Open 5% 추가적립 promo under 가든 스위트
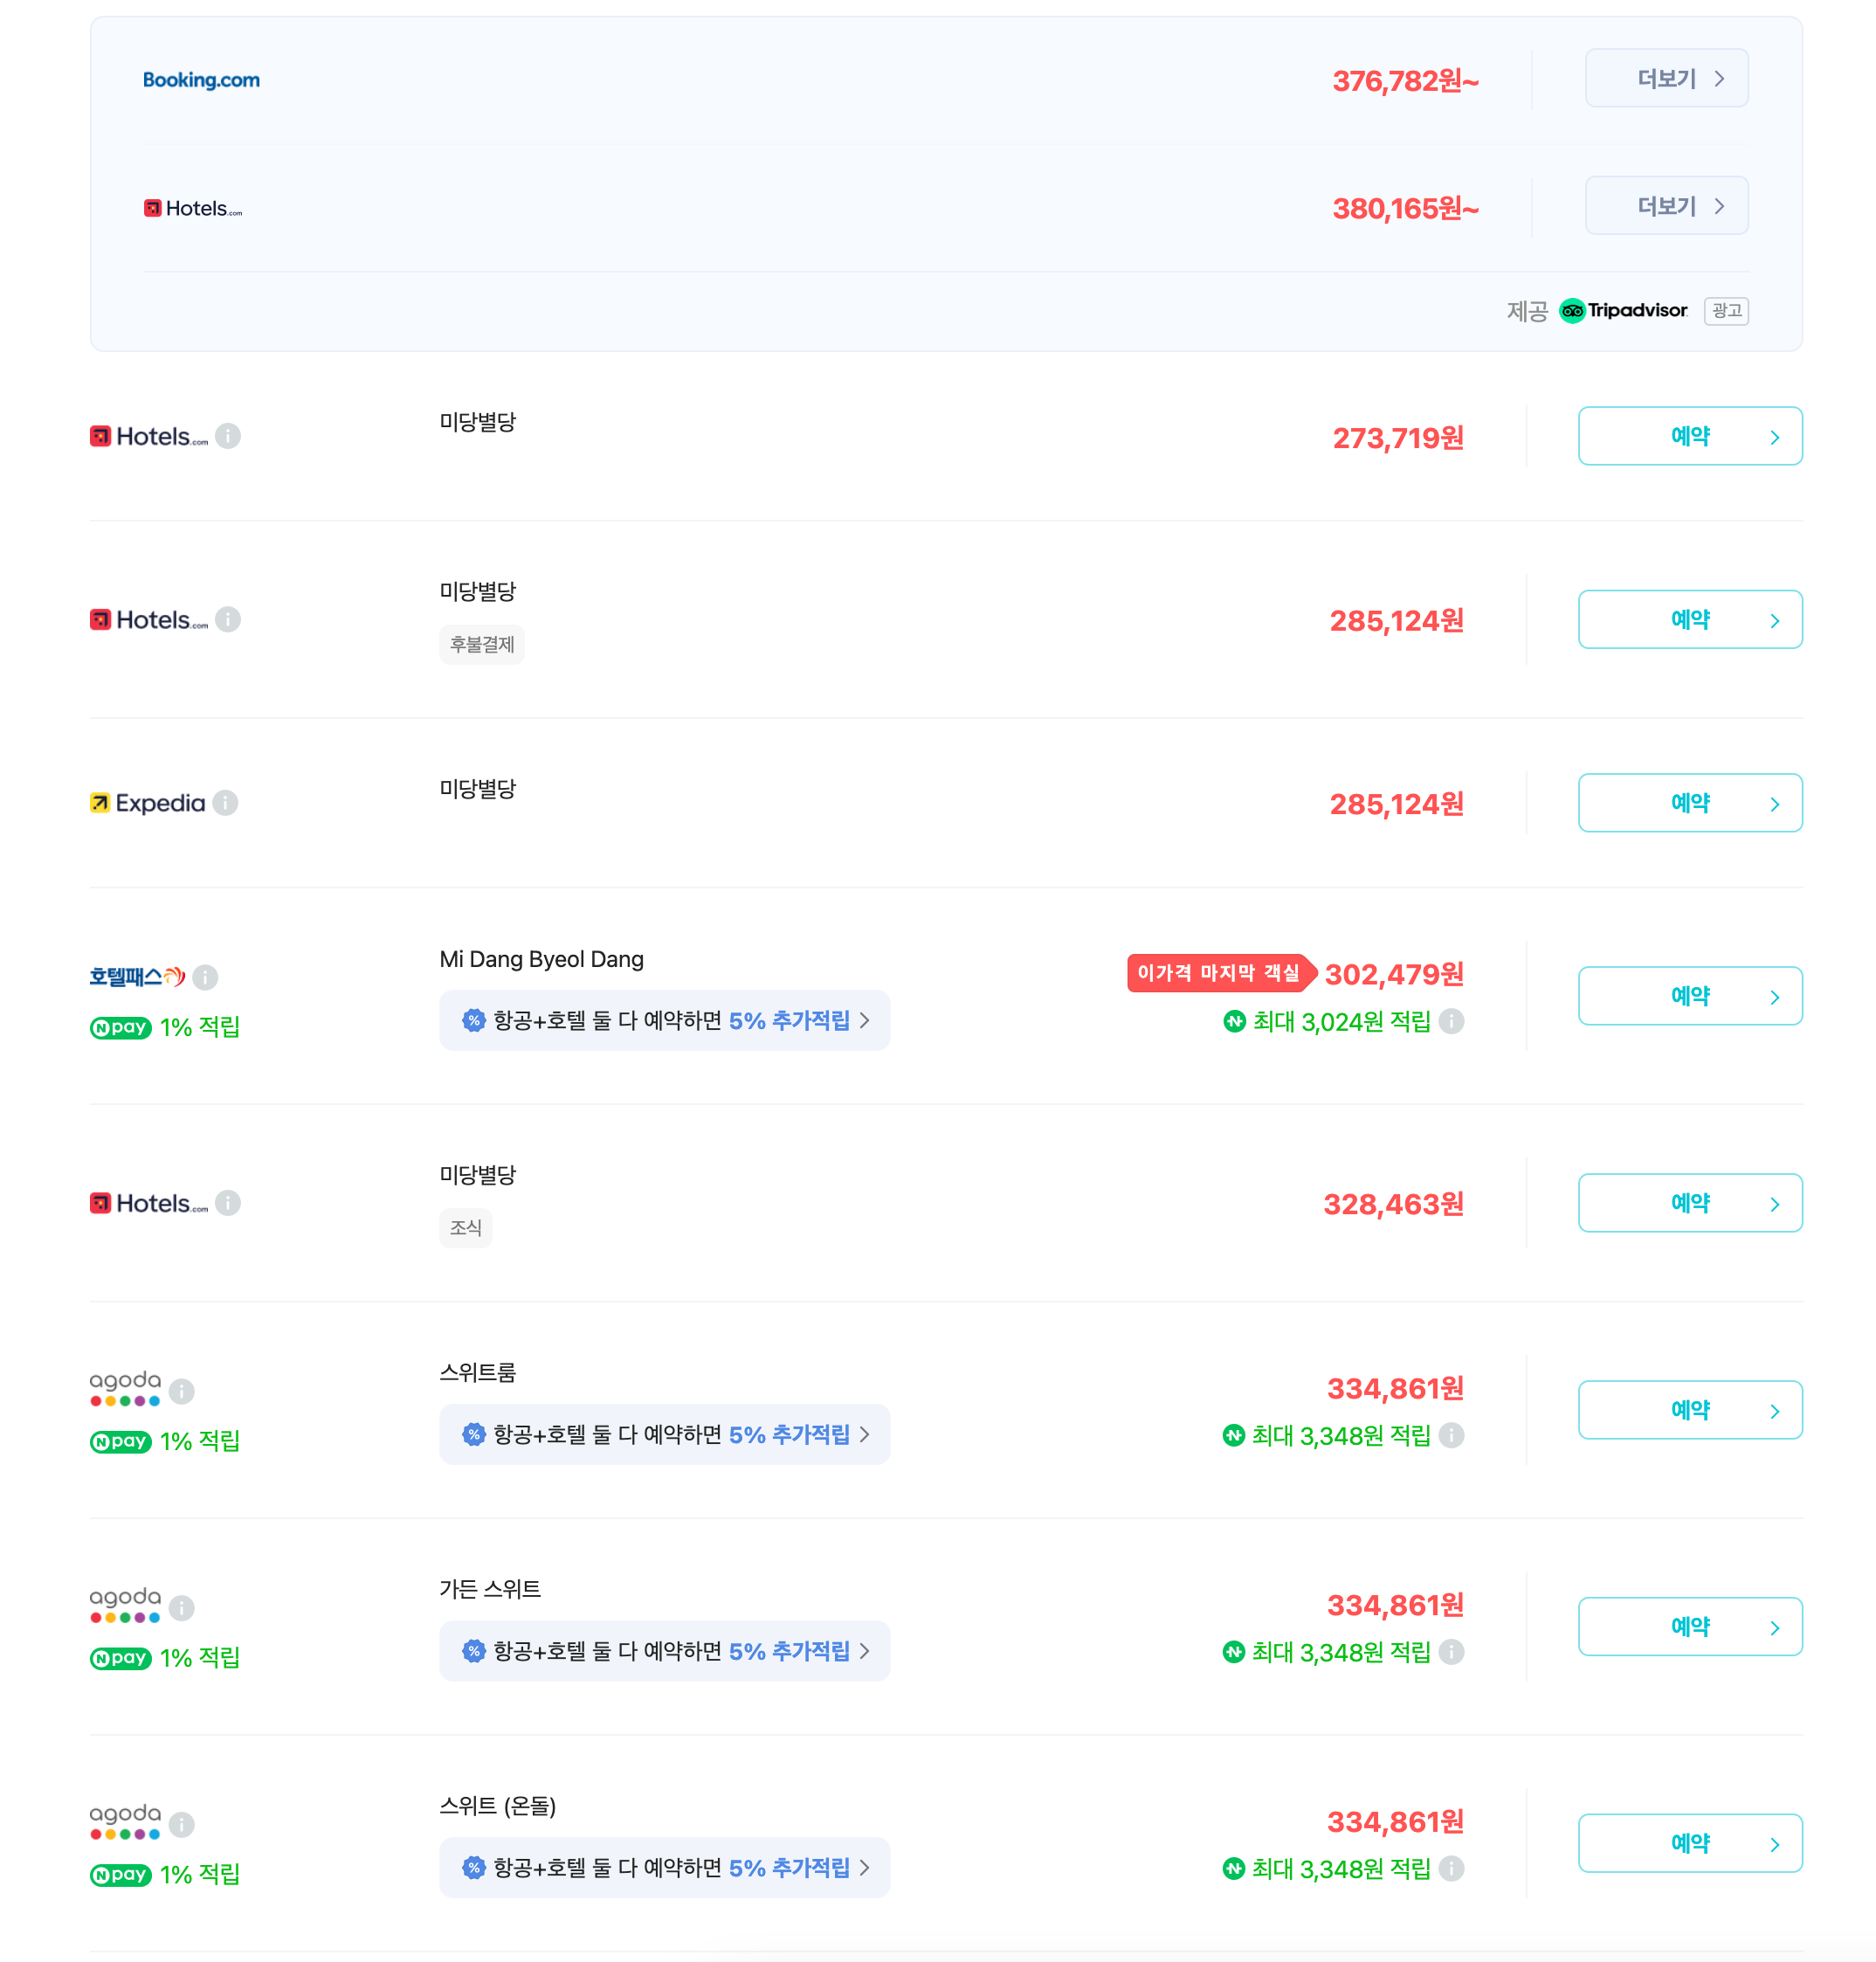Screen dimensions: 1876x1962 pos(664,1651)
